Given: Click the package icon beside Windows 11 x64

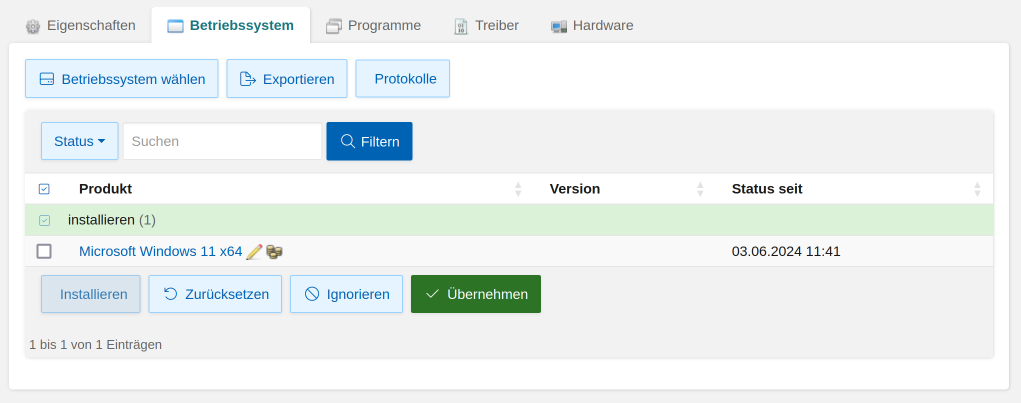Looking at the screenshot, I should pyautogui.click(x=274, y=252).
